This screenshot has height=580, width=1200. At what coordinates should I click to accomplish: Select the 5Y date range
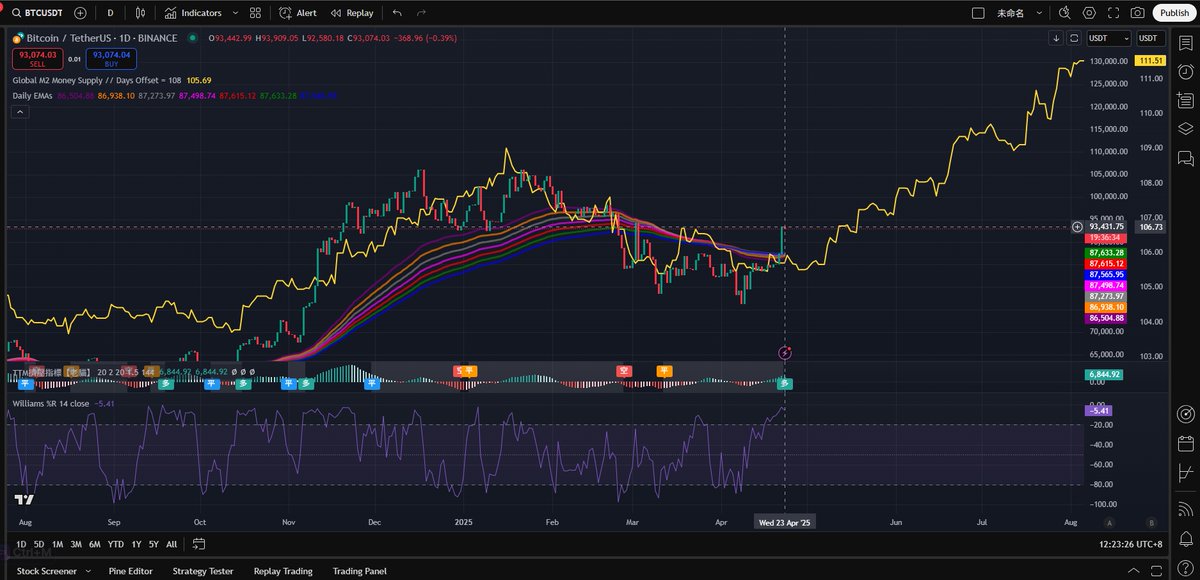point(153,544)
